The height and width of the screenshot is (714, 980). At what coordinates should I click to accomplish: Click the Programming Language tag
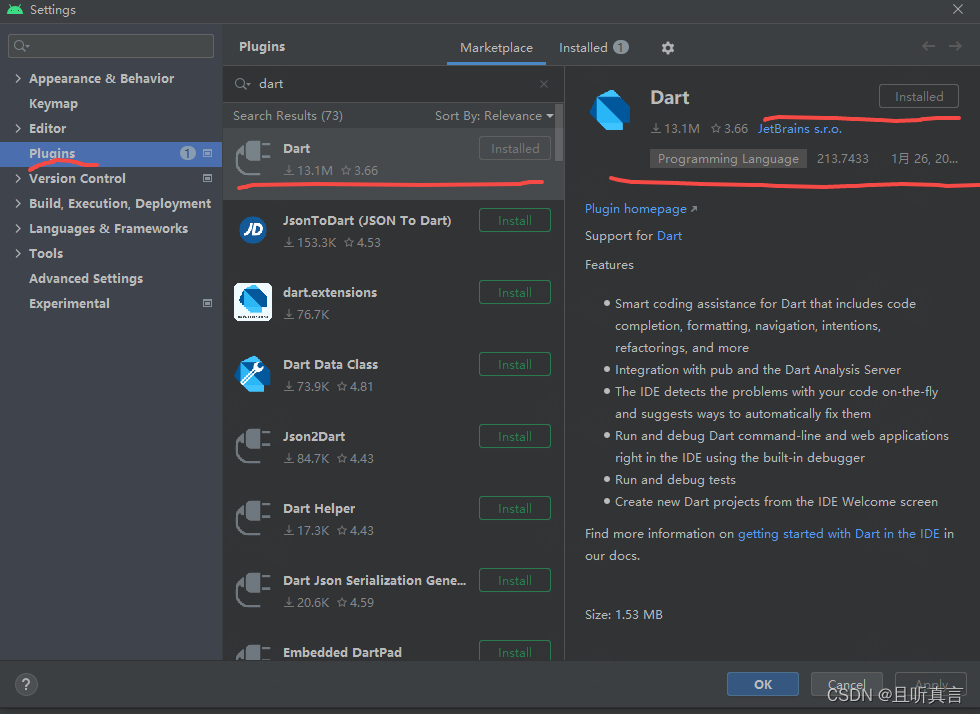pyautogui.click(x=728, y=159)
